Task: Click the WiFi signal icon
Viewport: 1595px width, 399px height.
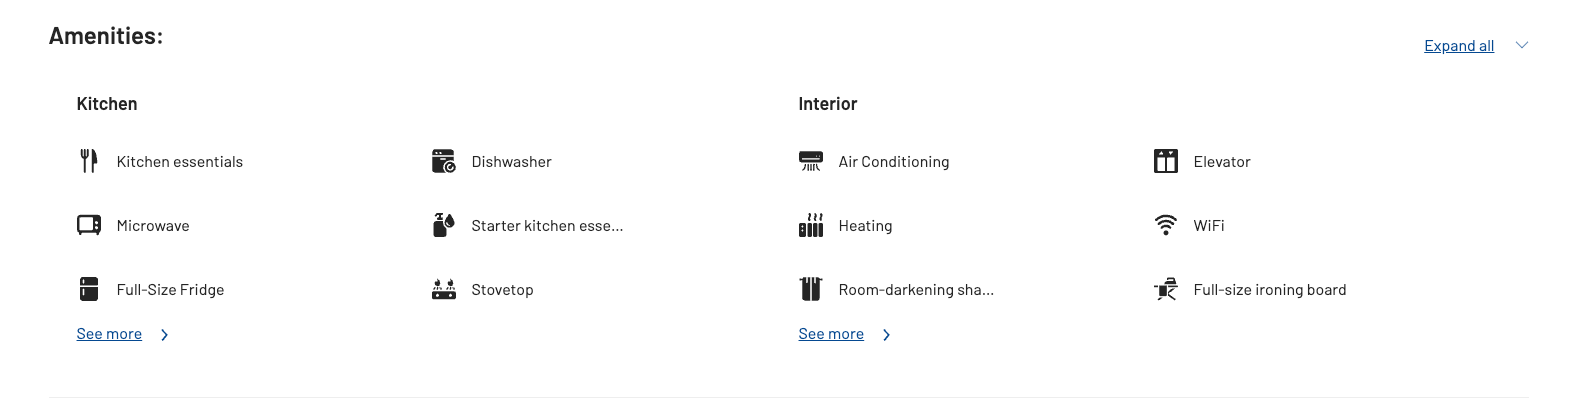Action: [1166, 225]
